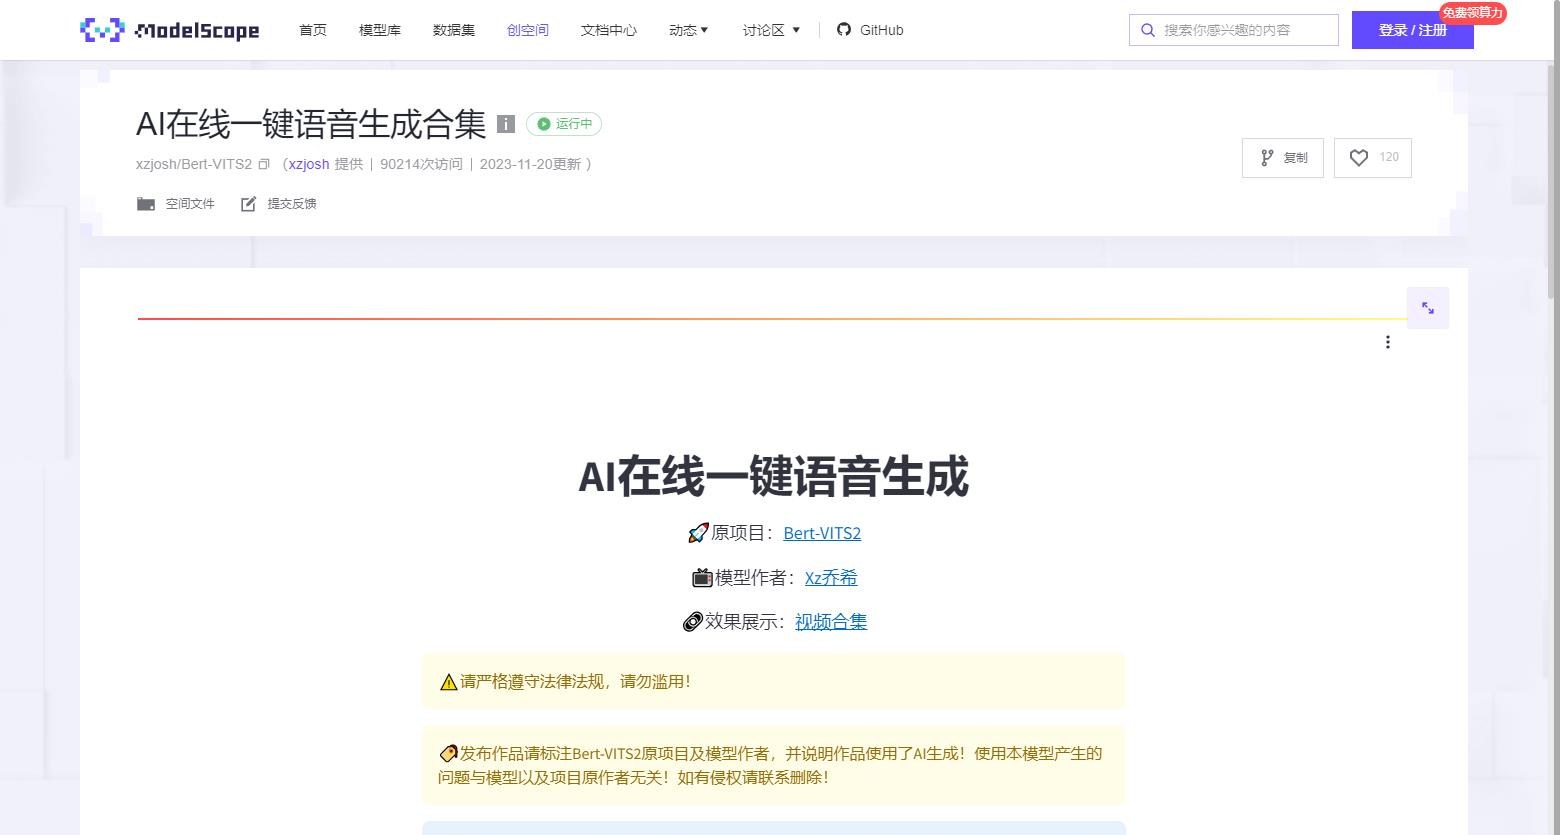The image size is (1560, 835).
Task: Click the GitHub octocat icon
Action: pos(844,30)
